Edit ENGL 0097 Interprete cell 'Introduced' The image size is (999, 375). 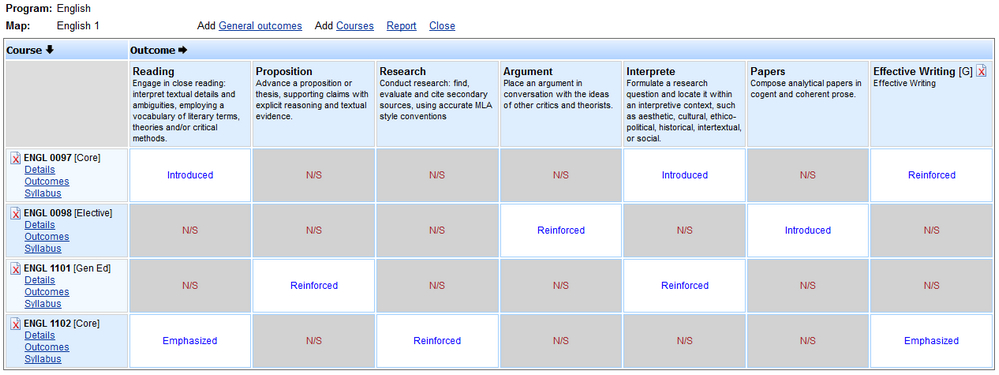[x=685, y=175]
